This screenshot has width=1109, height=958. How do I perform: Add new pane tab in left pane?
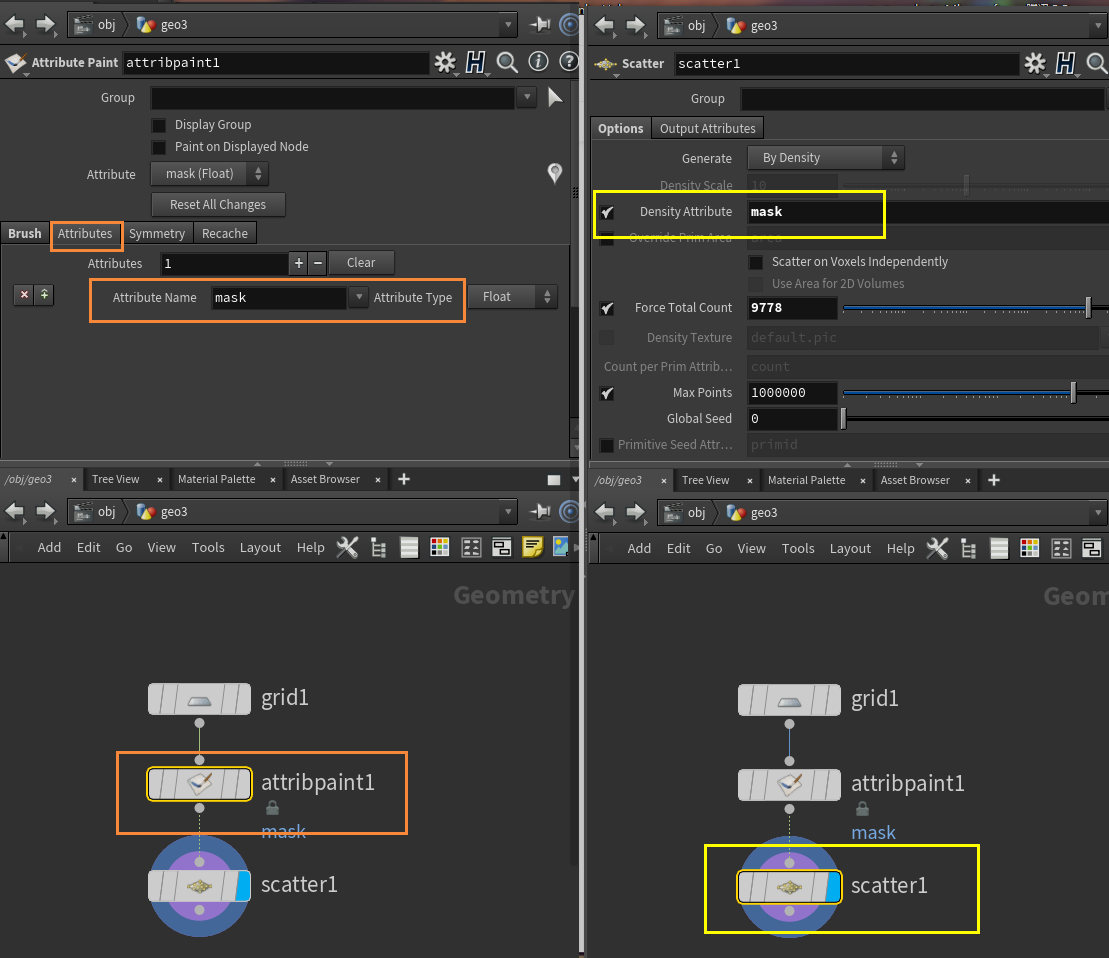[404, 479]
